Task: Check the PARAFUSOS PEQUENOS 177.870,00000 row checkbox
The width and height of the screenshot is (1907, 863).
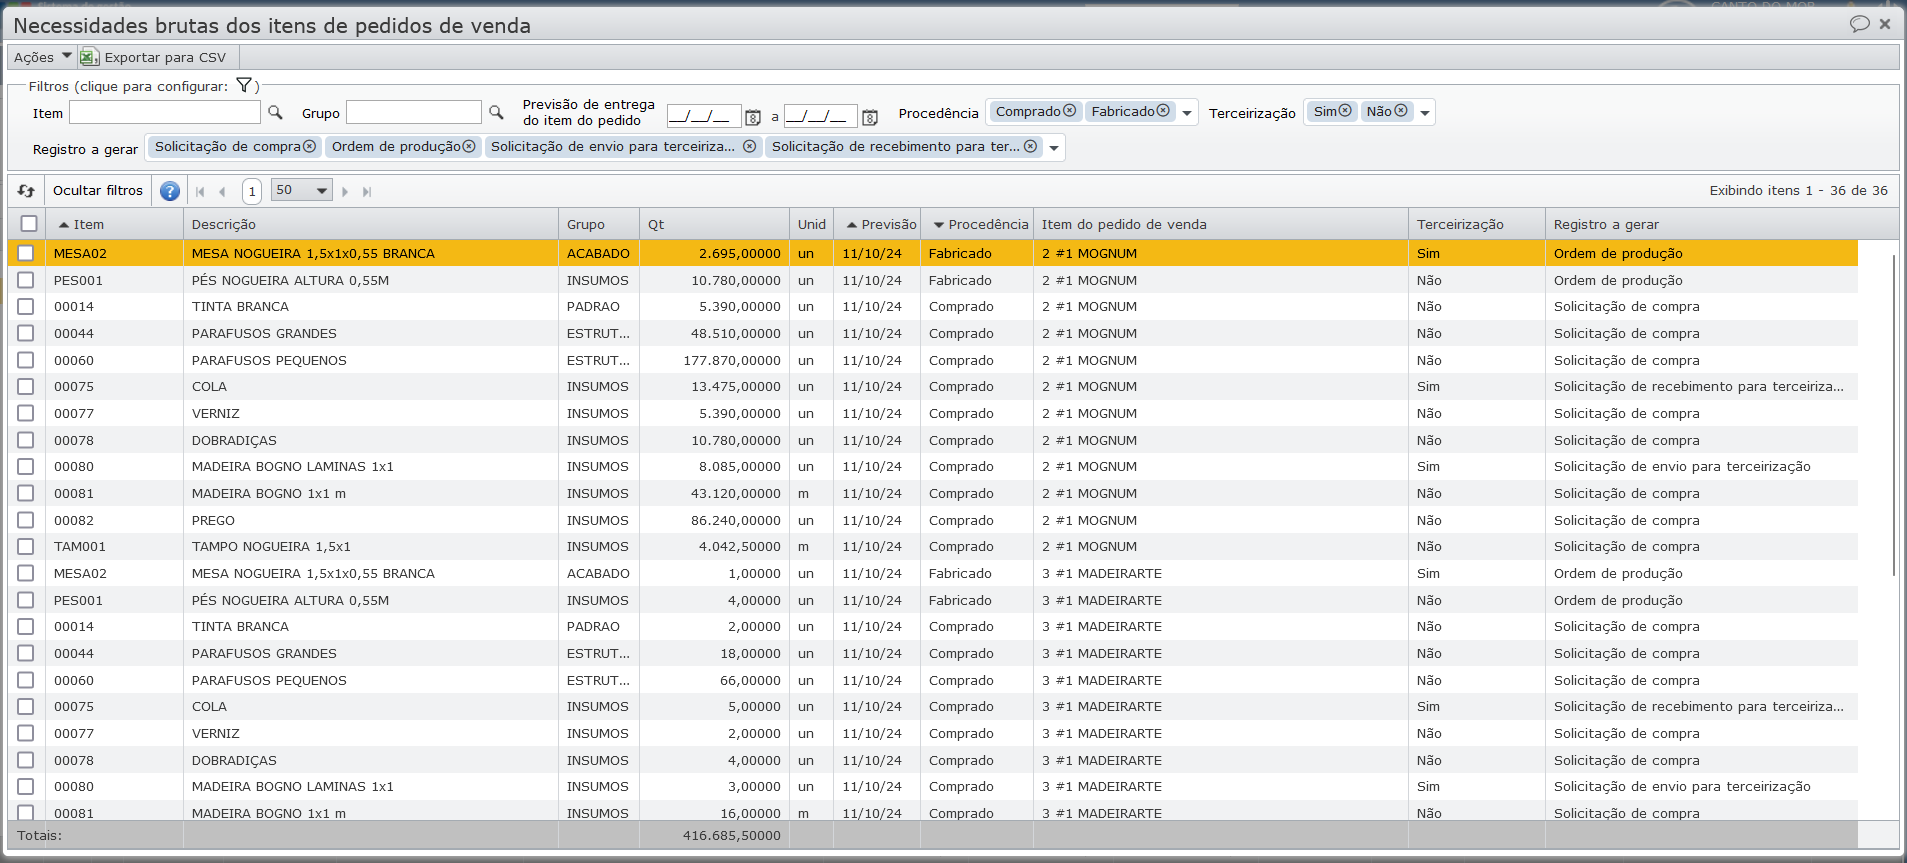Action: pos(26,360)
